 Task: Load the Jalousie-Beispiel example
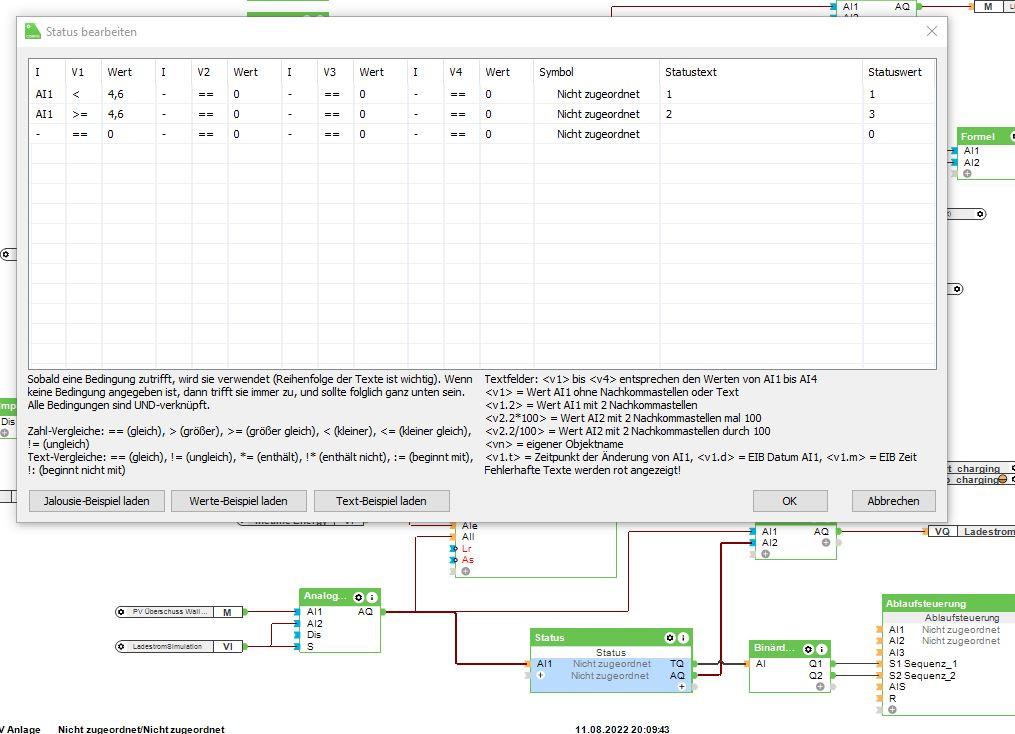click(x=97, y=501)
